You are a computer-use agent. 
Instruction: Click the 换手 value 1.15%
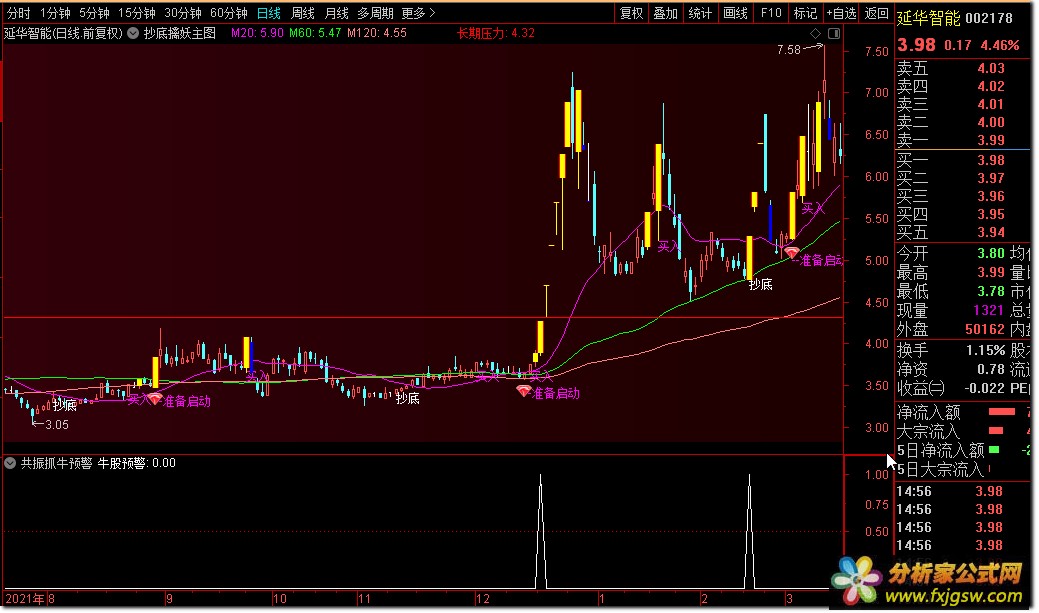(x=985, y=350)
